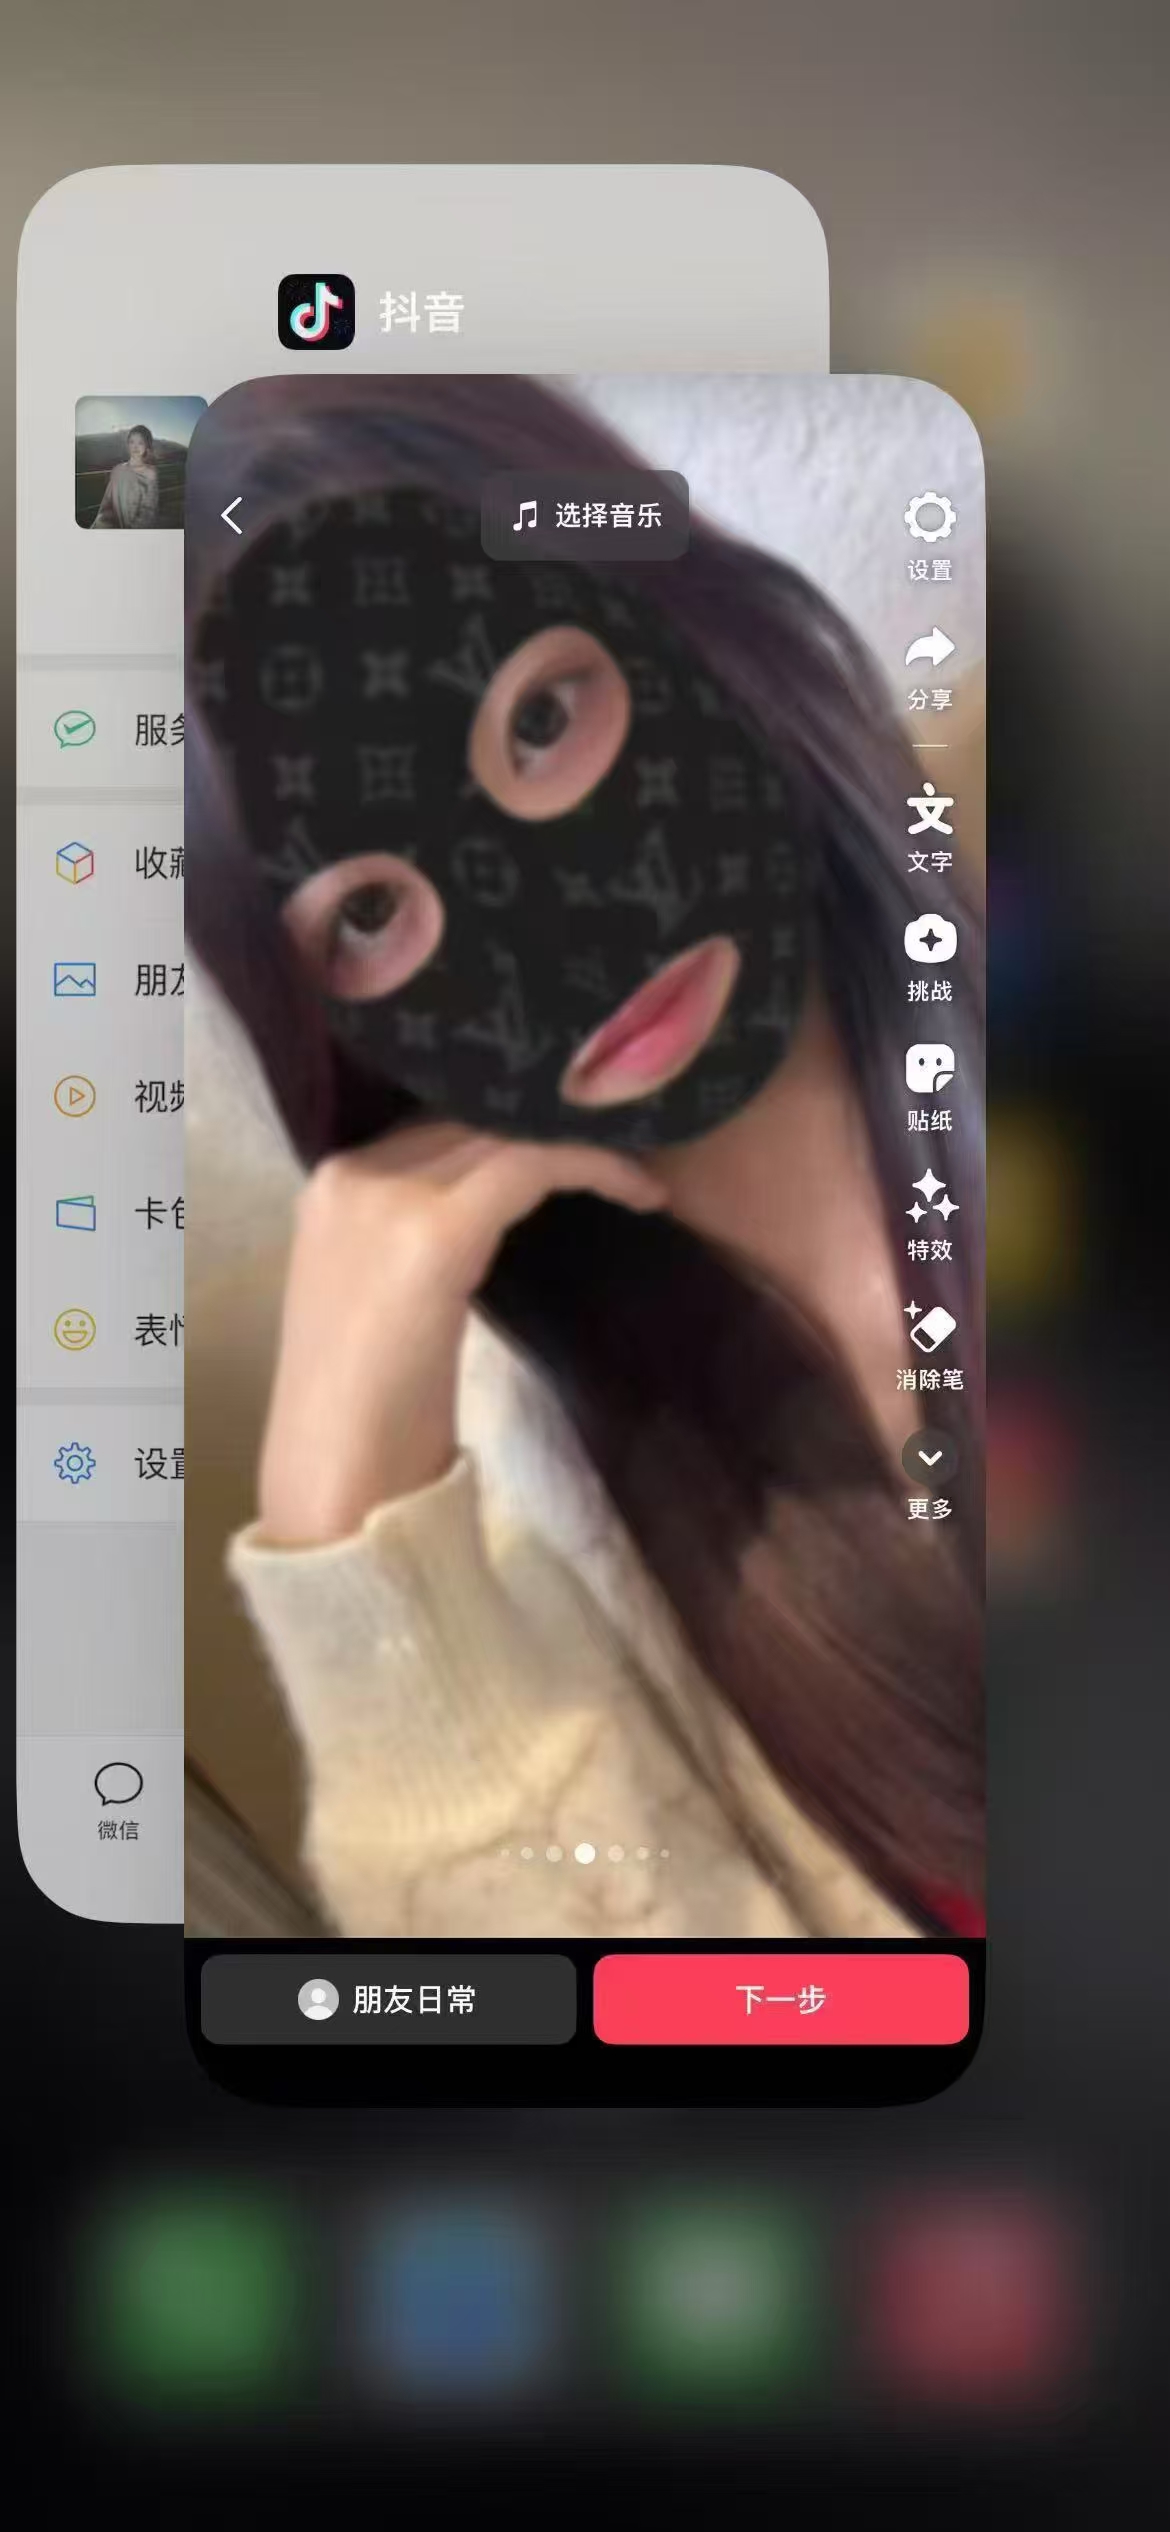Viewport: 1170px width, 2532px height.
Task: Open the 选择音乐 music picker
Action: (x=585, y=515)
